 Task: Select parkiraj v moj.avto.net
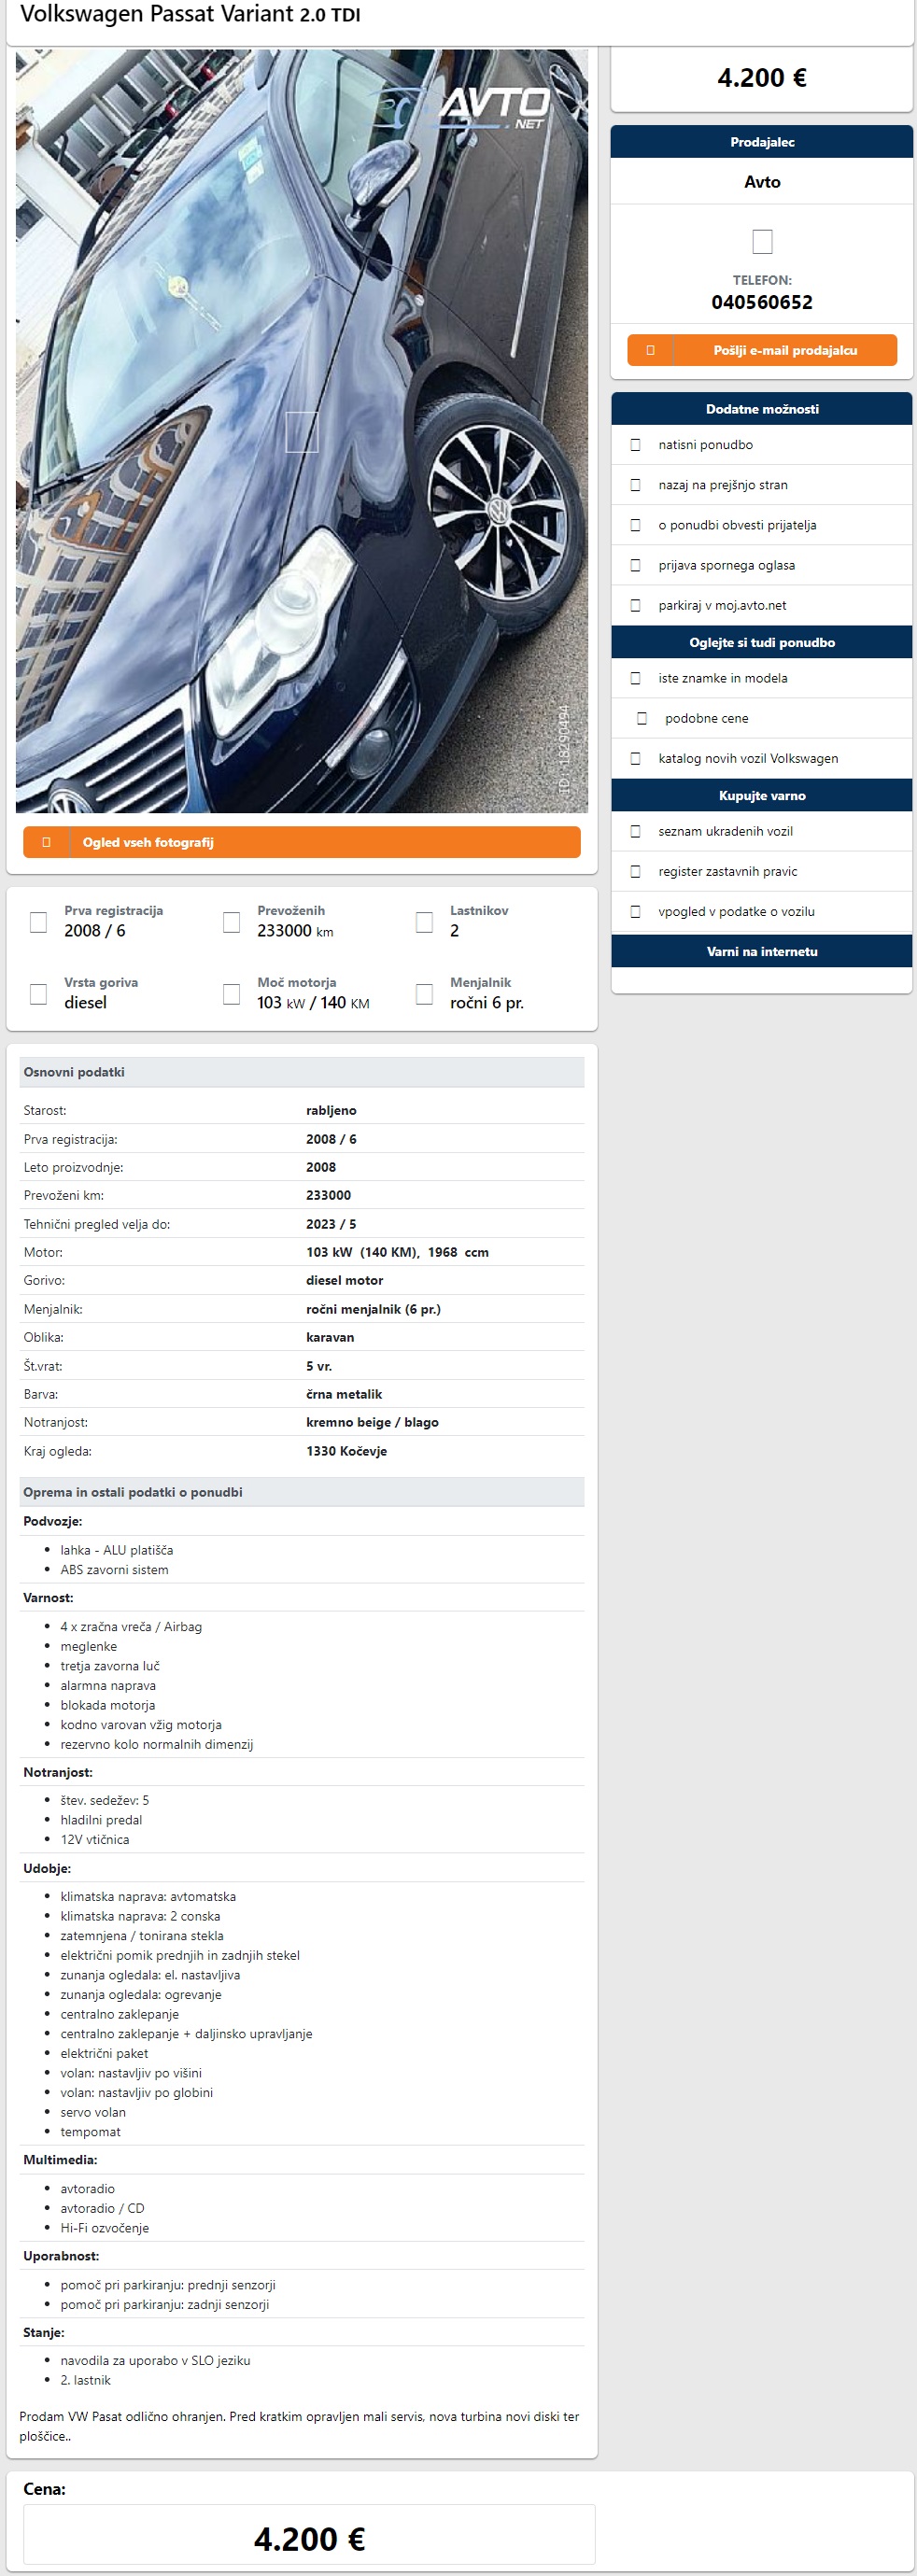(722, 605)
